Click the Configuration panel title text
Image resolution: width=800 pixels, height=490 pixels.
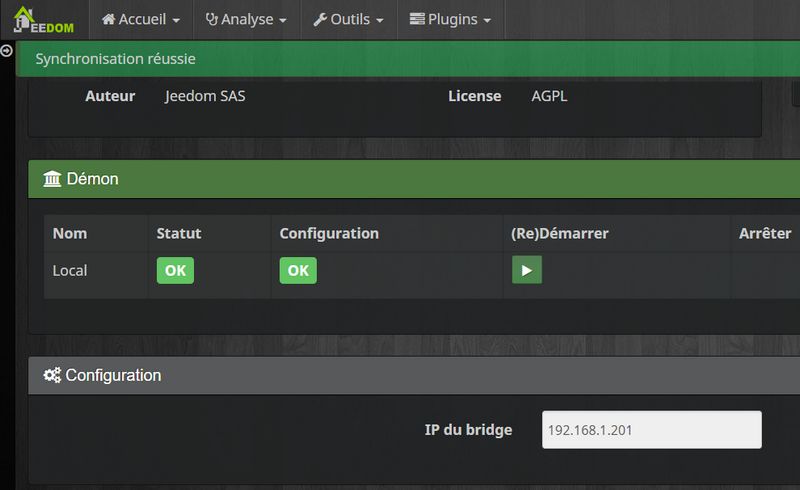tap(113, 376)
